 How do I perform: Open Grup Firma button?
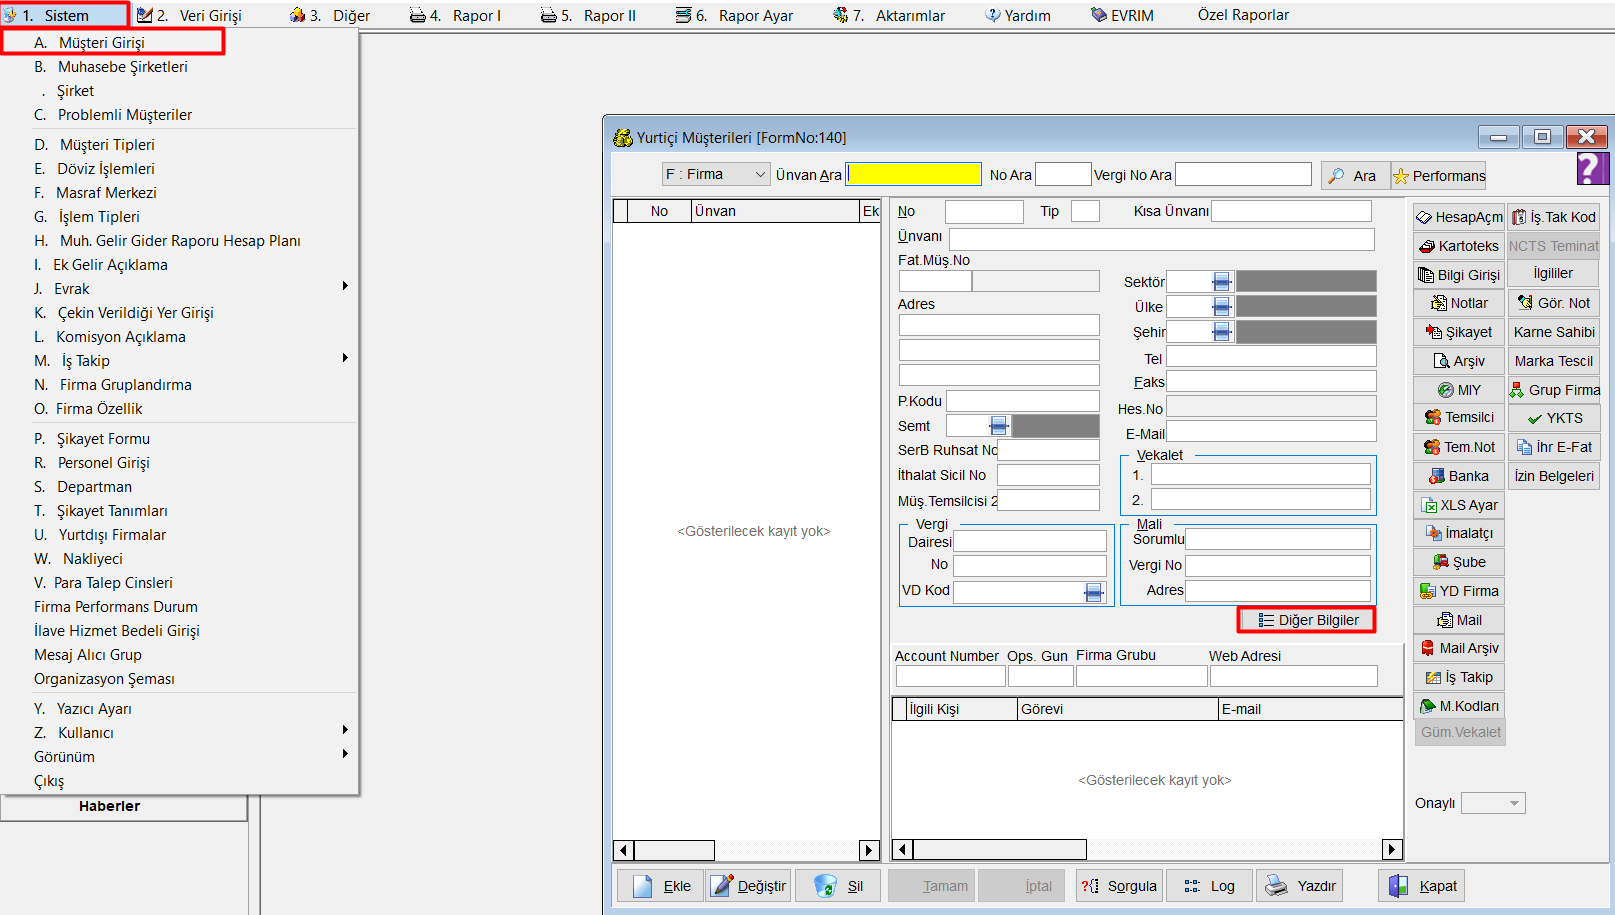[x=1554, y=390]
